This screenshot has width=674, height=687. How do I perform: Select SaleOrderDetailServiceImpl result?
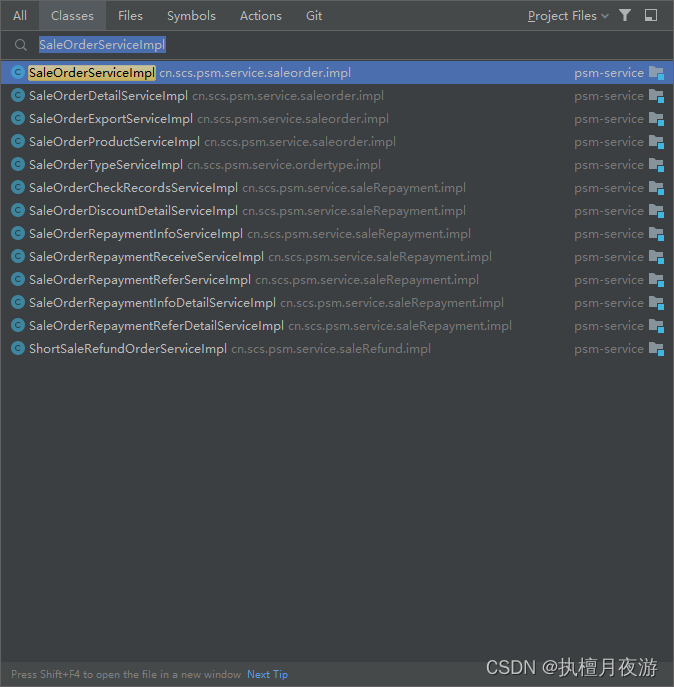pyautogui.click(x=337, y=96)
